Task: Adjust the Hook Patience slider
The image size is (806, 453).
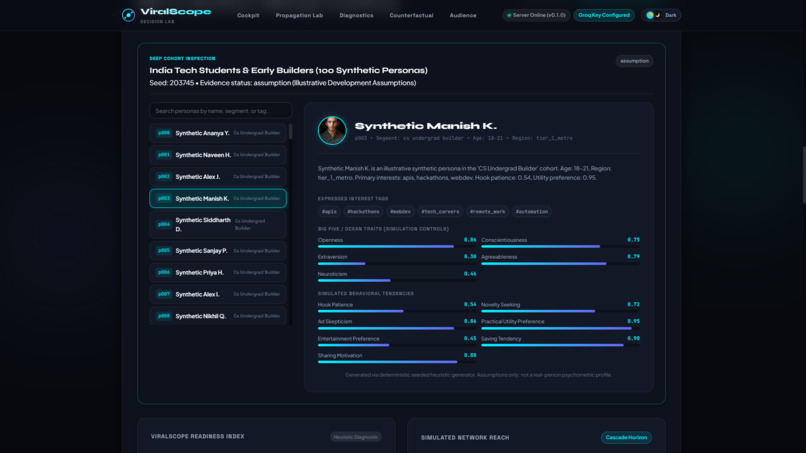Action: pos(397,311)
